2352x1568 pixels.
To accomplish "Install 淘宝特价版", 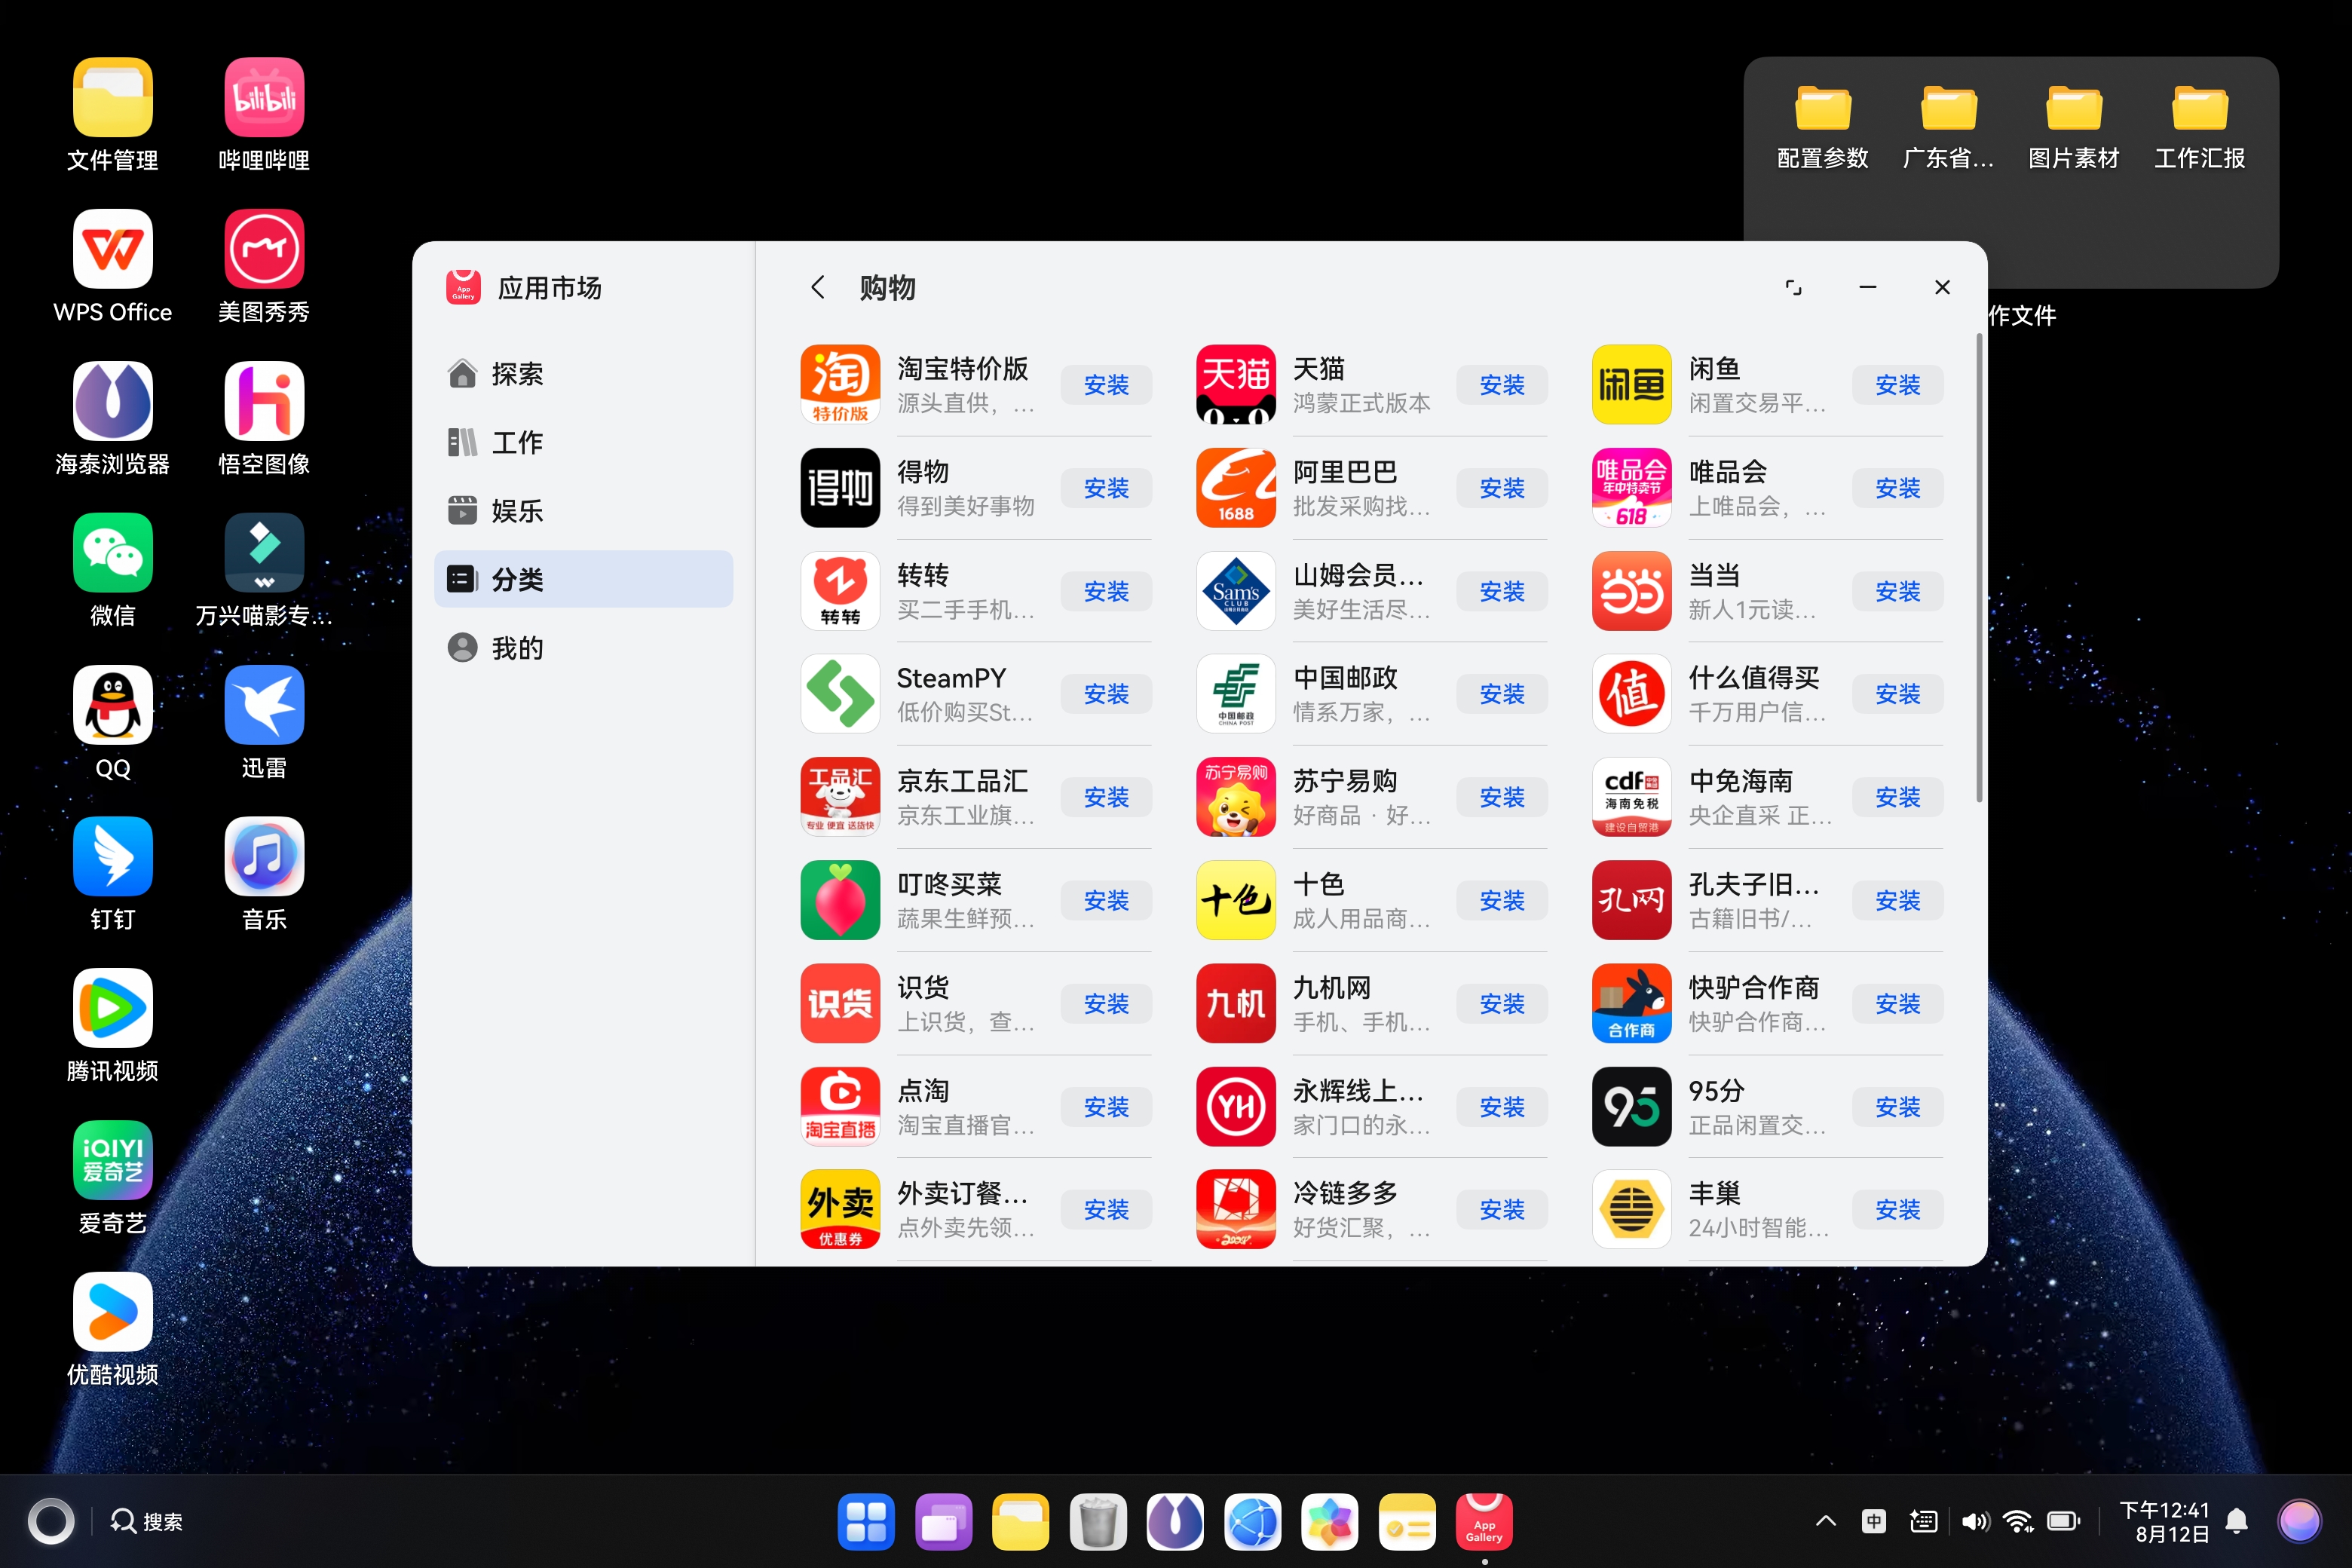I will click(1106, 385).
